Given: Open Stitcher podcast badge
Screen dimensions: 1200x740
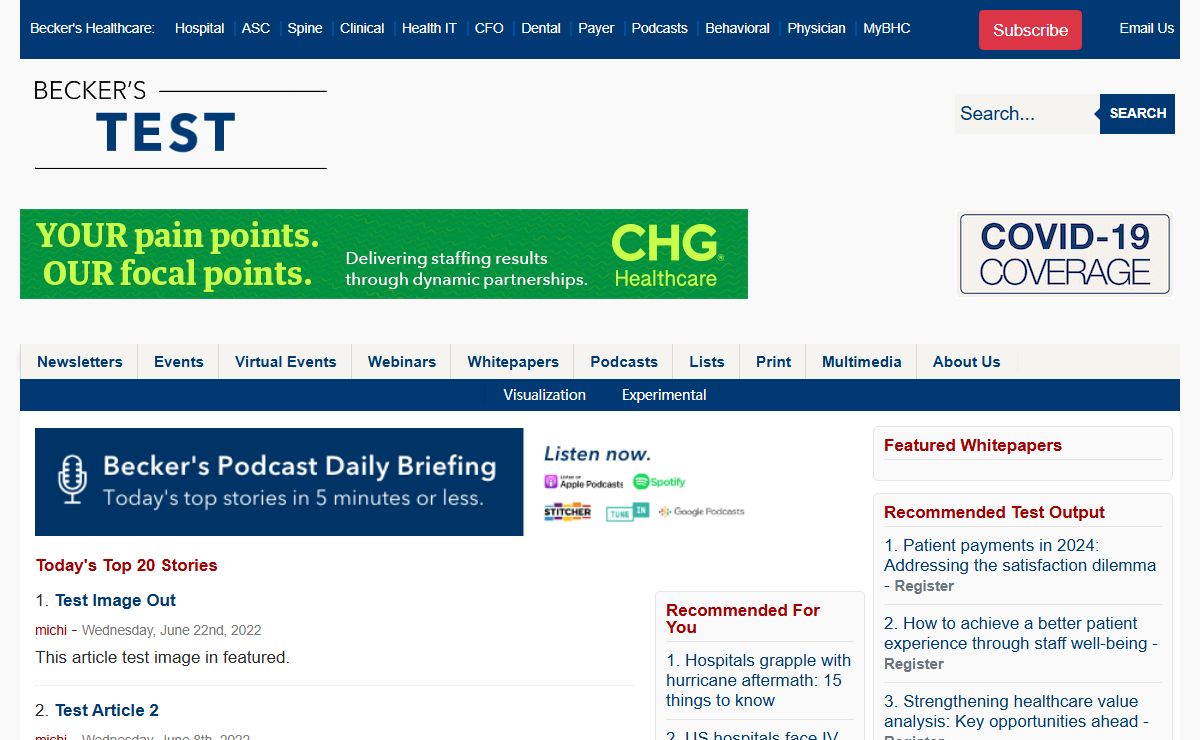Looking at the screenshot, I should [x=567, y=512].
